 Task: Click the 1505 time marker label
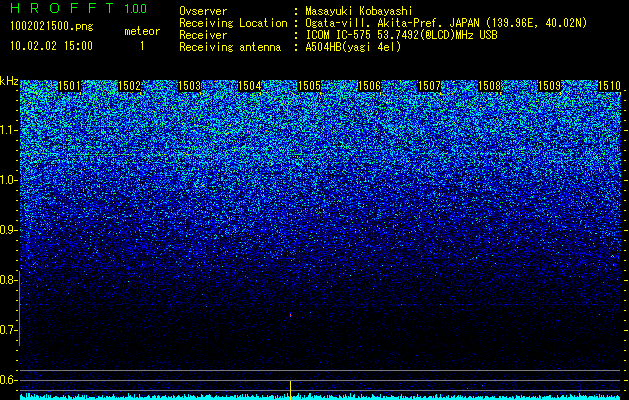coord(309,86)
